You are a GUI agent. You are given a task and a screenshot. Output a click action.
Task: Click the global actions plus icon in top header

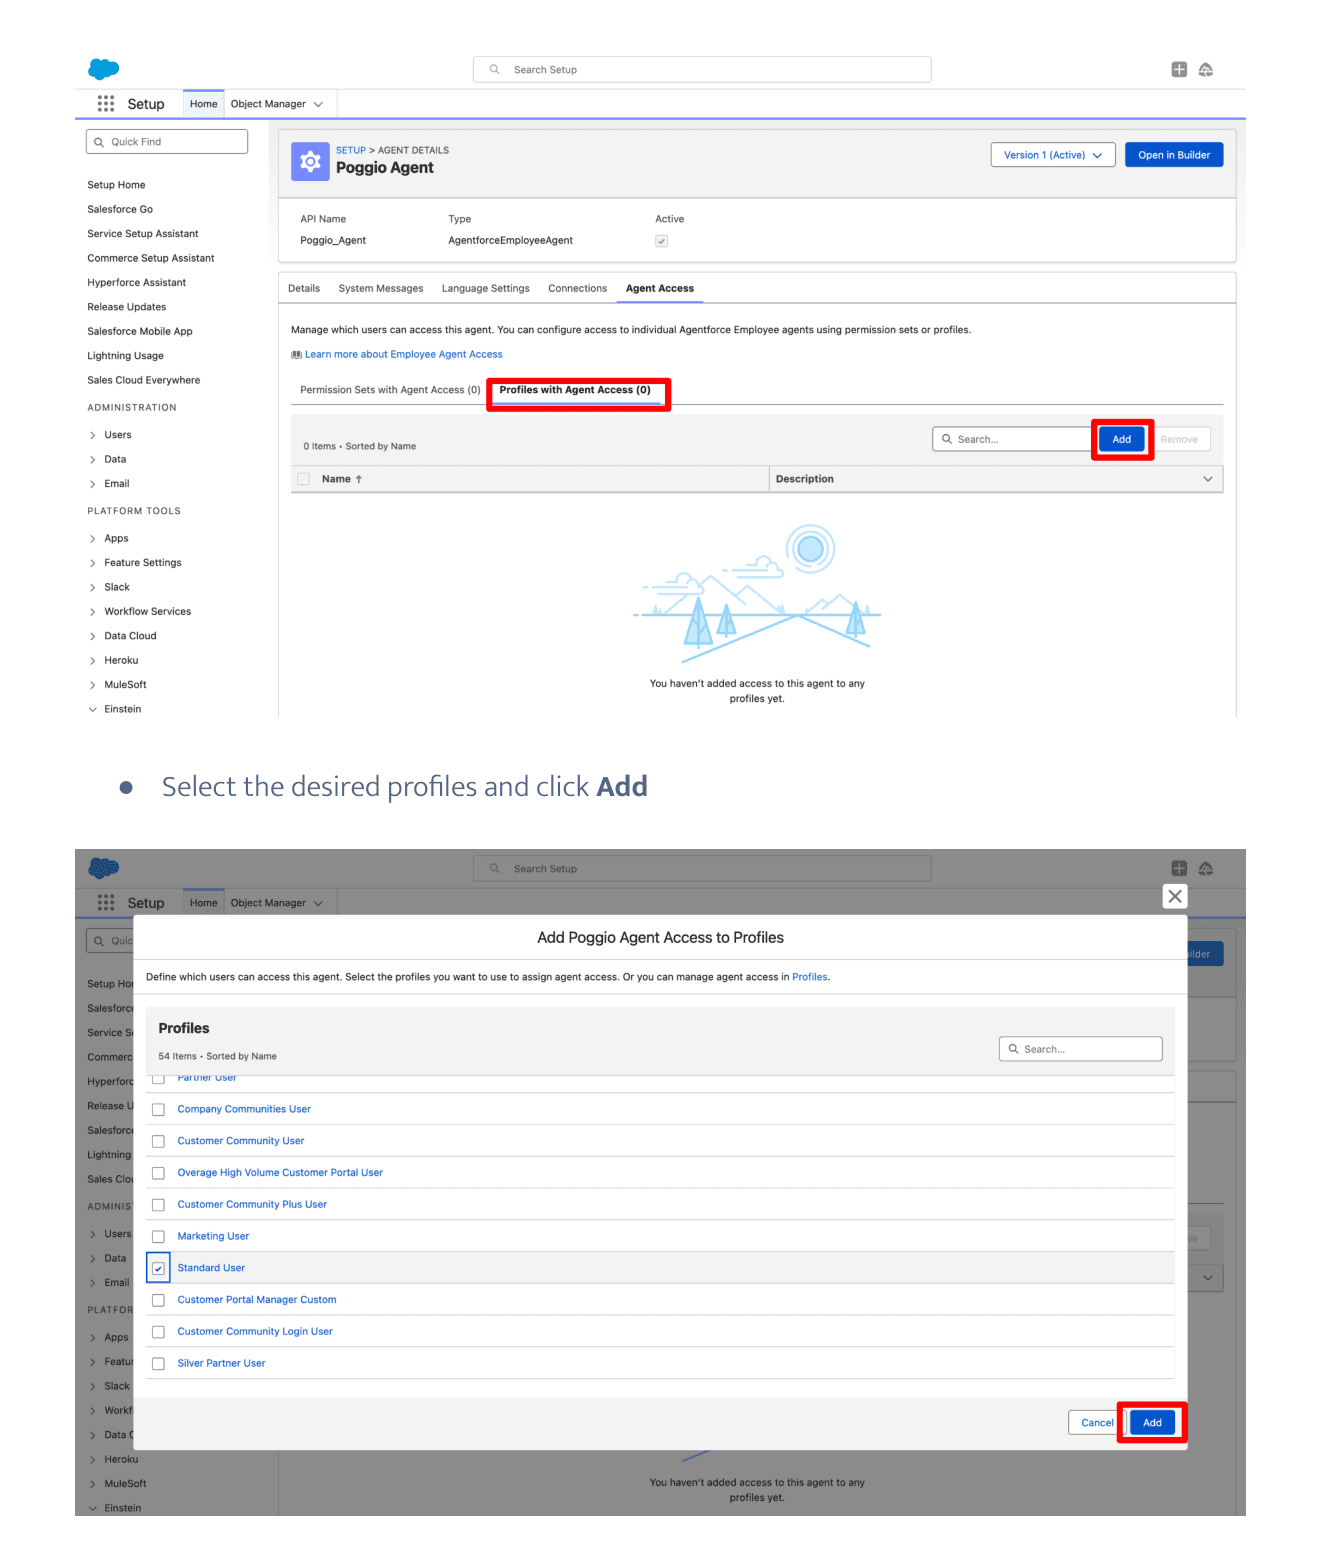pyautogui.click(x=1179, y=69)
